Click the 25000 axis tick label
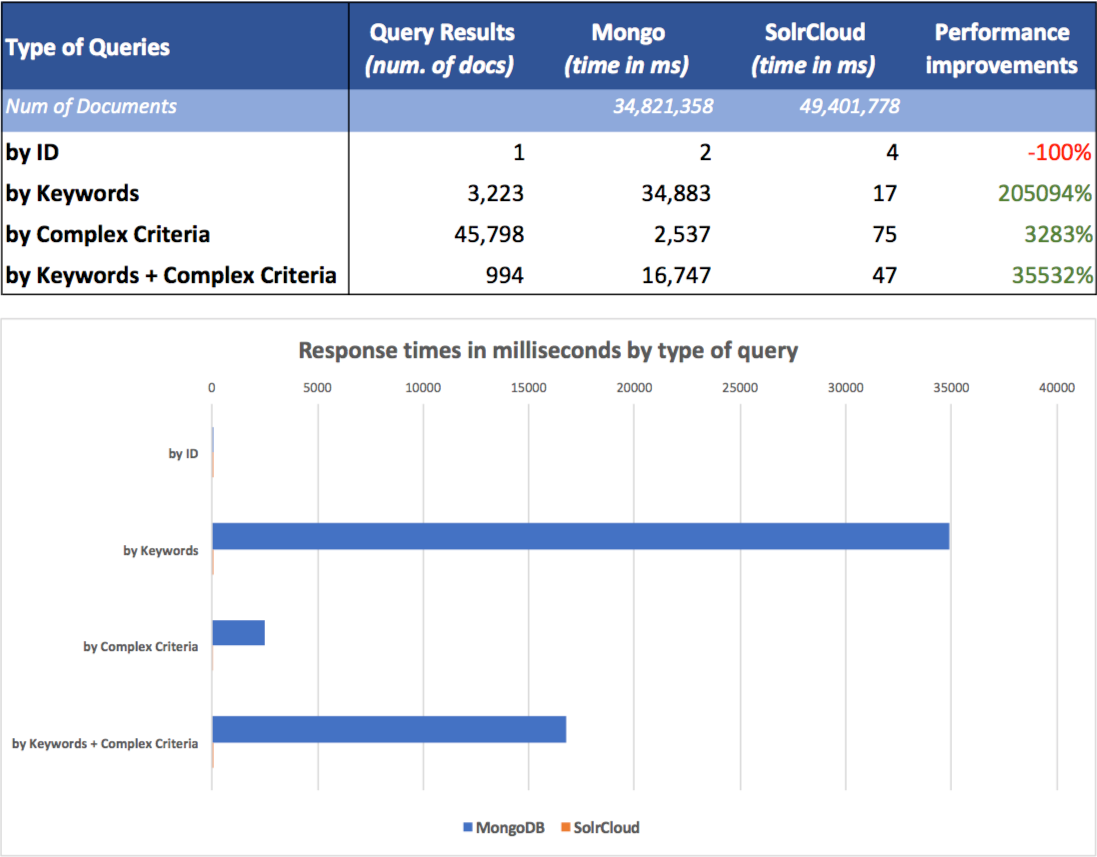Screen dimensions: 1097x857 pyautogui.click(x=739, y=388)
